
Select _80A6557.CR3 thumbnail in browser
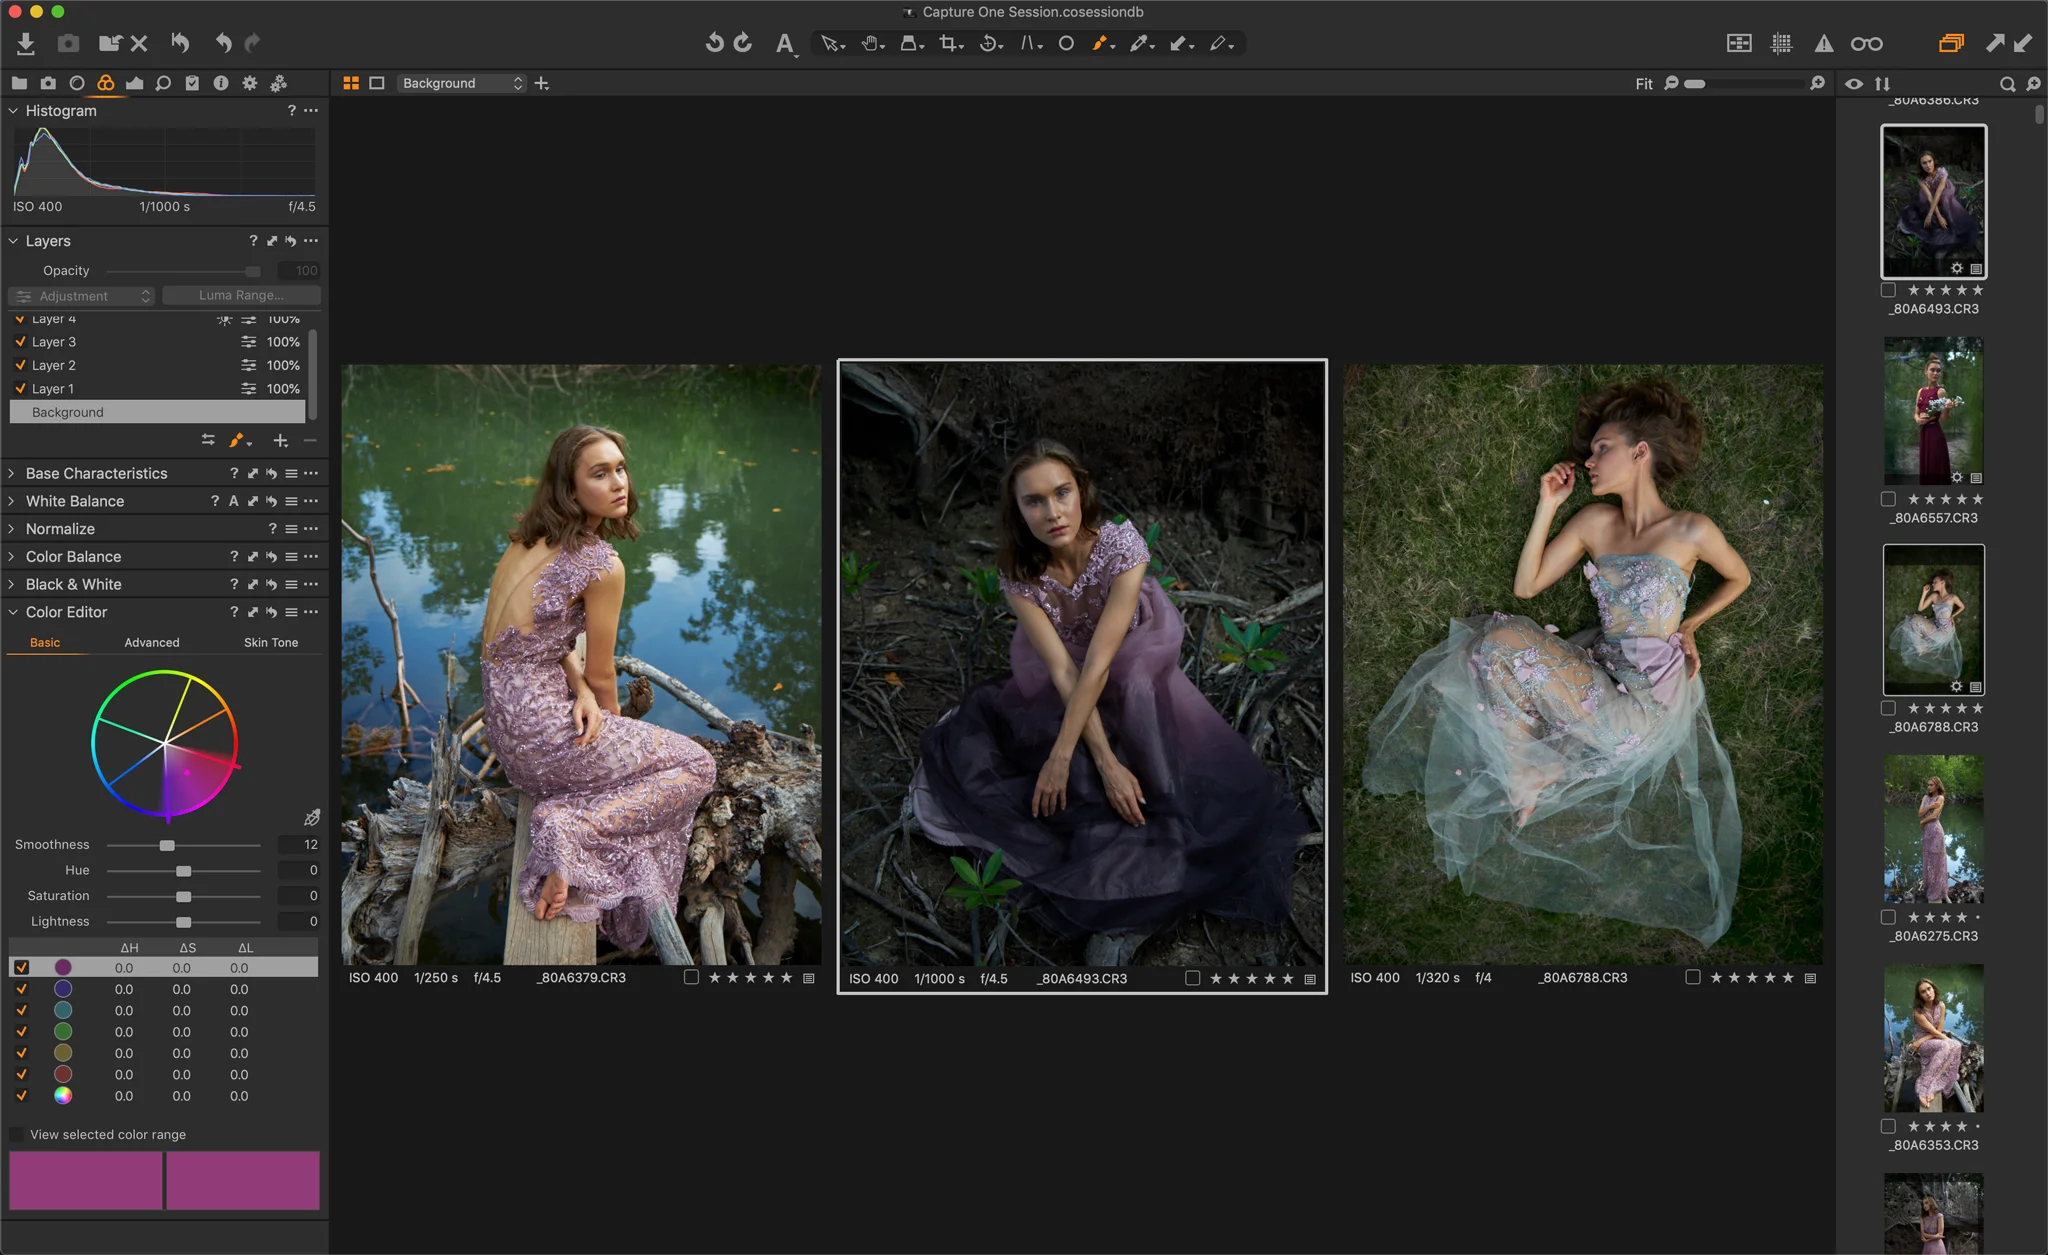pos(1933,411)
